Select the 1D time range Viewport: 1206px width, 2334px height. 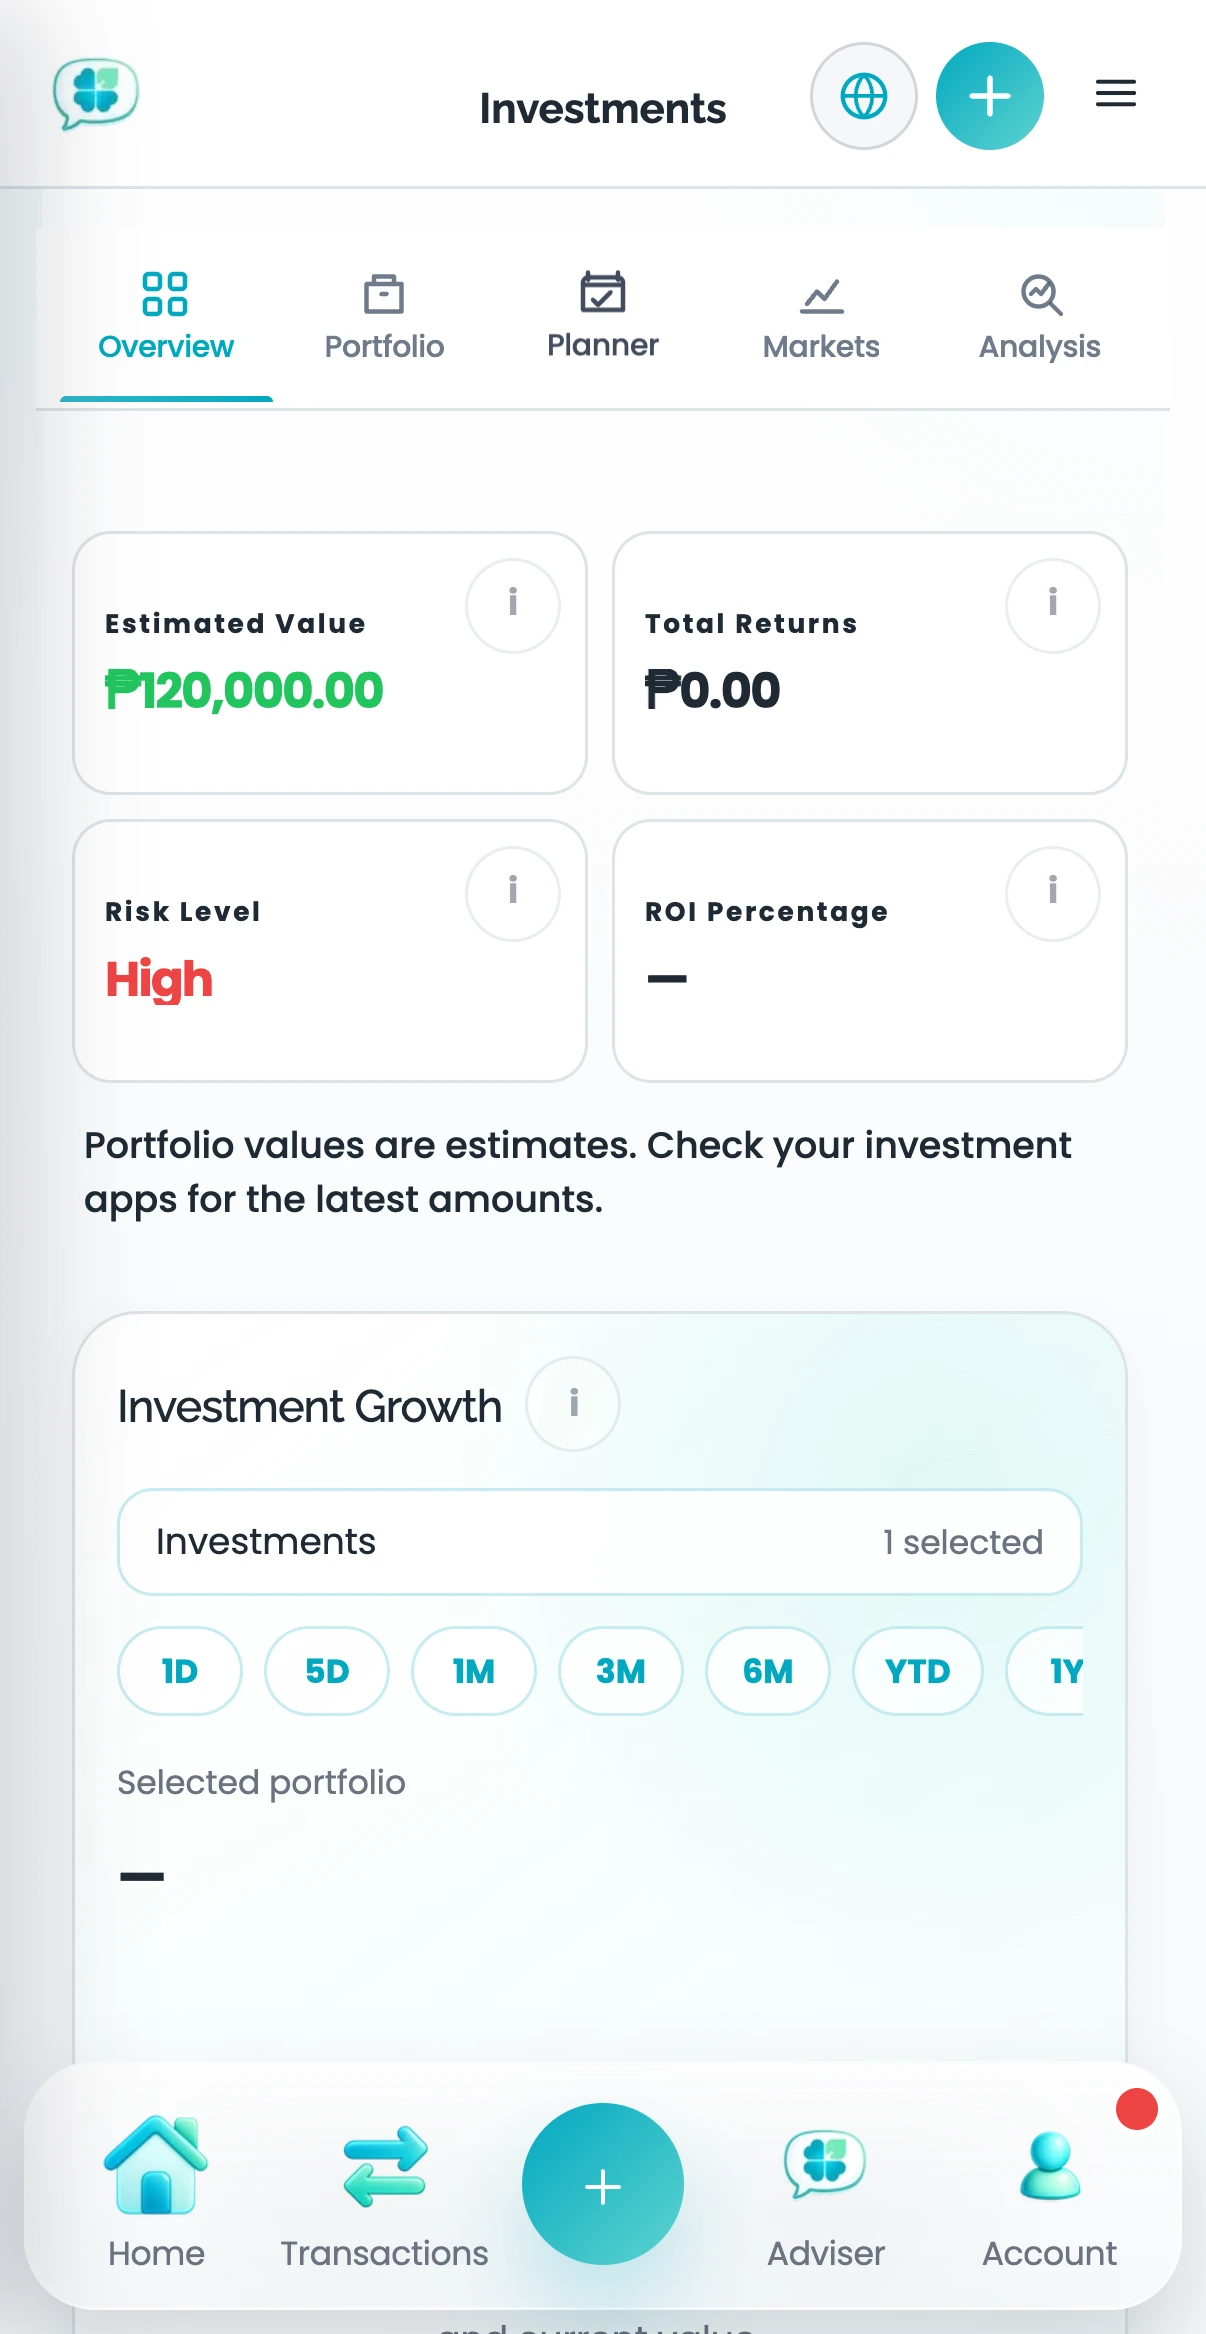pyautogui.click(x=180, y=1671)
